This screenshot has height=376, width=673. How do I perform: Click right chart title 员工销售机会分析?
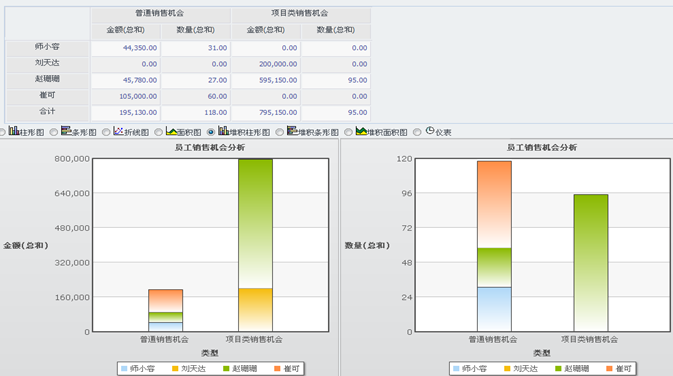click(x=542, y=148)
